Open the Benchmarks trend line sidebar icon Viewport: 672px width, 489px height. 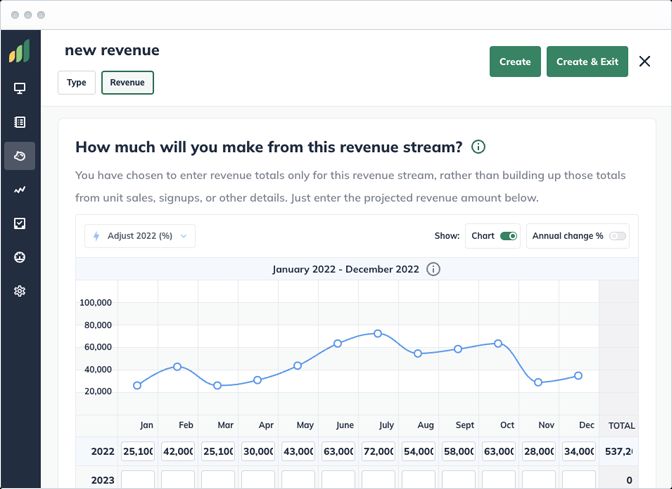pos(19,190)
